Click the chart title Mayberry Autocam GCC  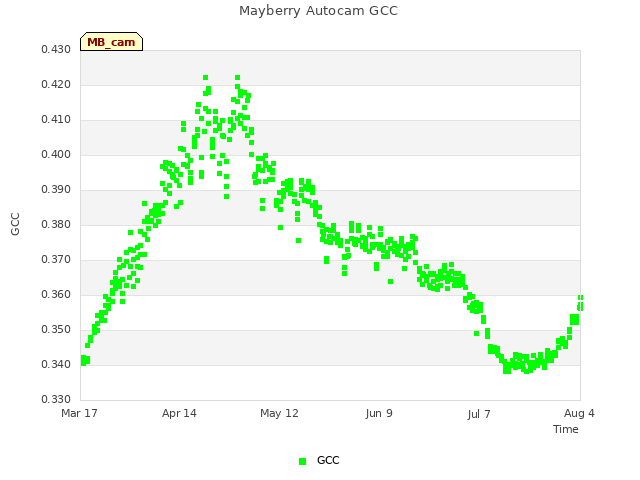(x=318, y=11)
